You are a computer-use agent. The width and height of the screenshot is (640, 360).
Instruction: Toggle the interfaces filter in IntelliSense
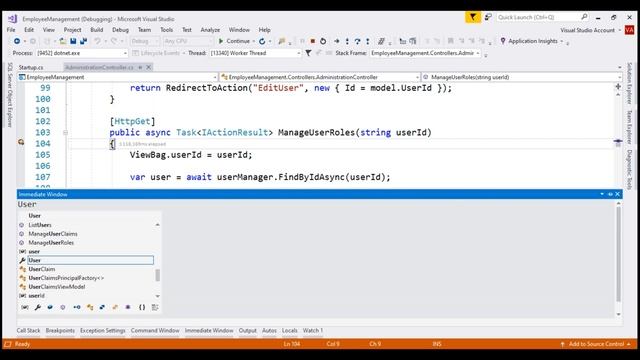tap(77, 307)
